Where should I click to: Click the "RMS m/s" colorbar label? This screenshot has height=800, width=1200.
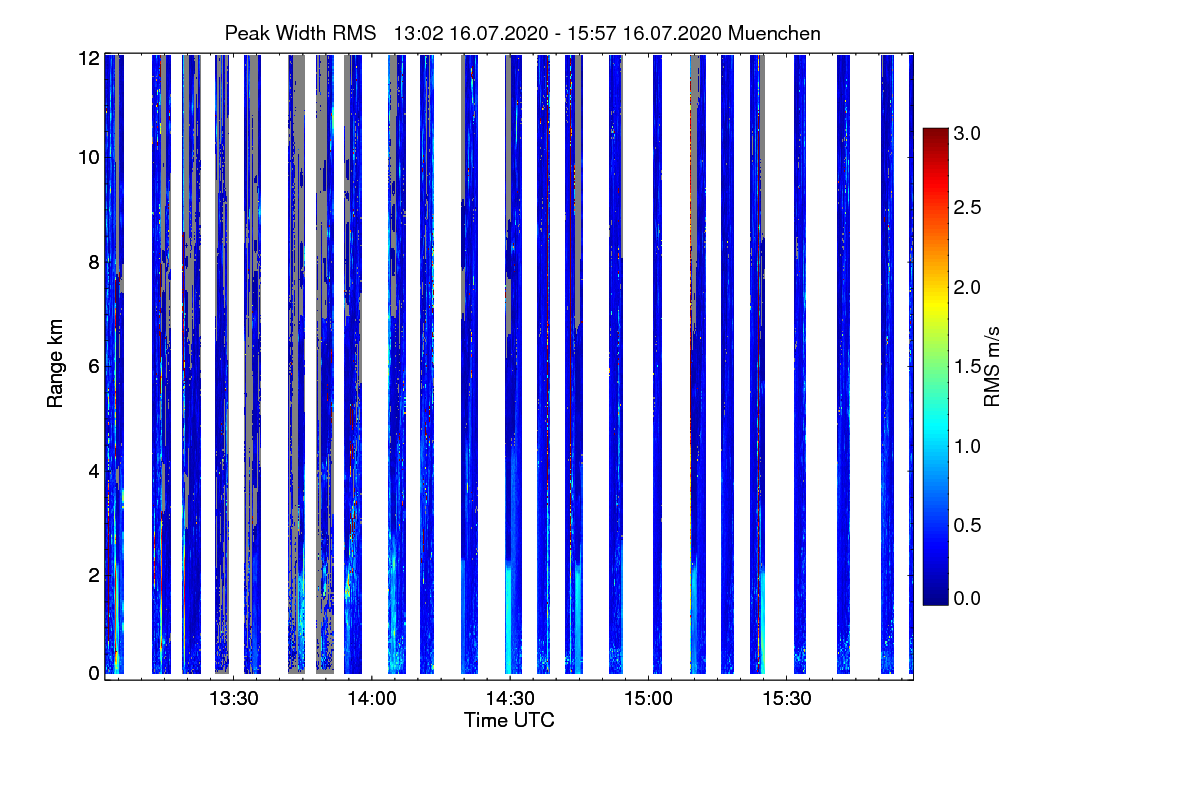[x=991, y=366]
